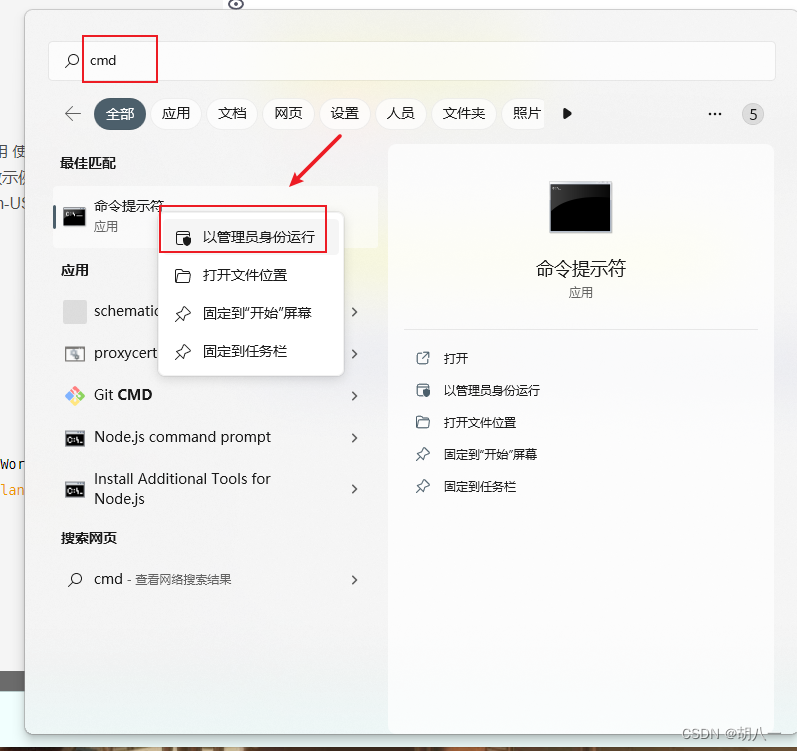This screenshot has width=797, height=751.
Task: Select the 网页 filter tab
Action: tap(288, 113)
